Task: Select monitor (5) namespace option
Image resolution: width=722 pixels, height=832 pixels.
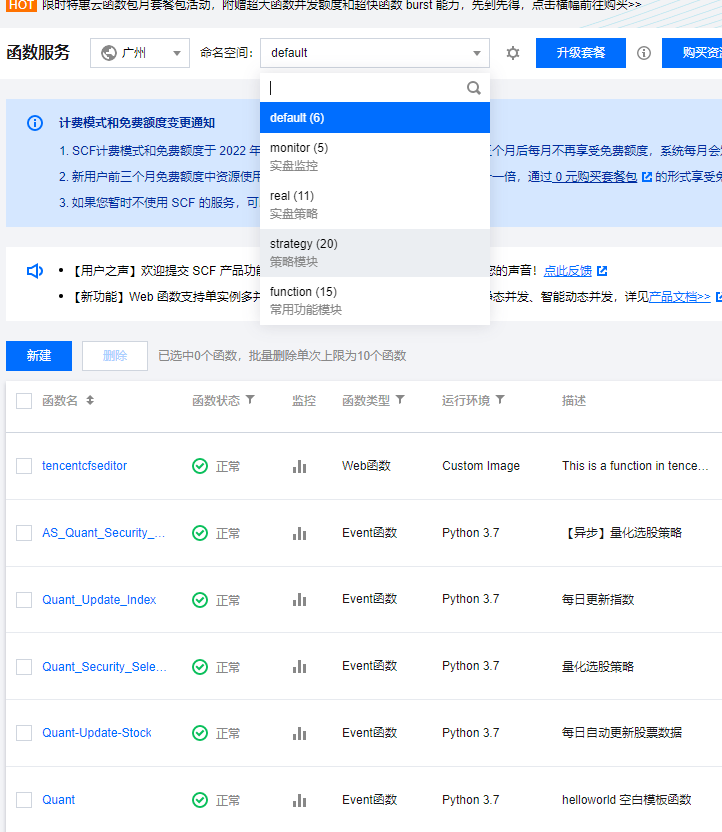Action: [x=375, y=156]
